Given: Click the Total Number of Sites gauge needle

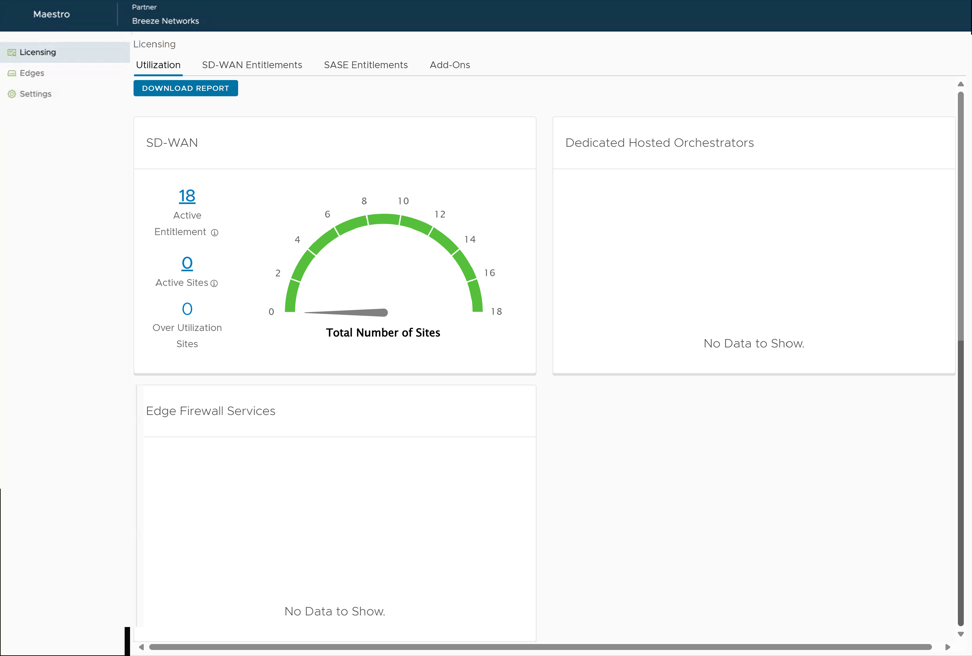Looking at the screenshot, I should pyautogui.click(x=345, y=311).
